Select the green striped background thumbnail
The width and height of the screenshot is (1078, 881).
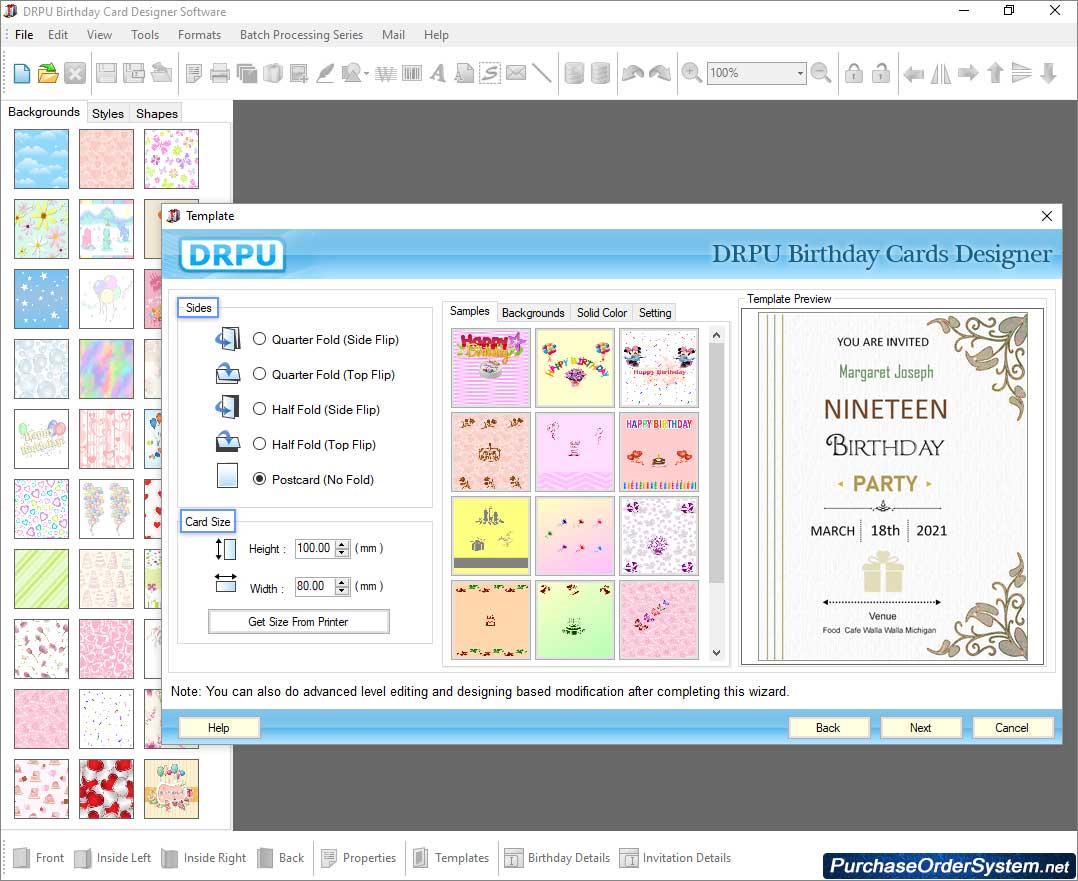tap(41, 579)
